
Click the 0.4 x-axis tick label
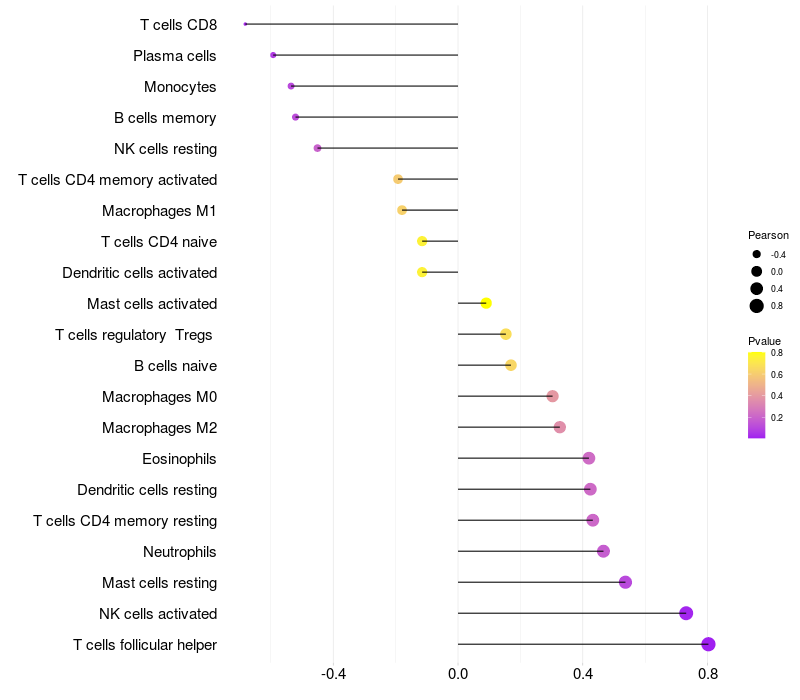click(x=583, y=673)
